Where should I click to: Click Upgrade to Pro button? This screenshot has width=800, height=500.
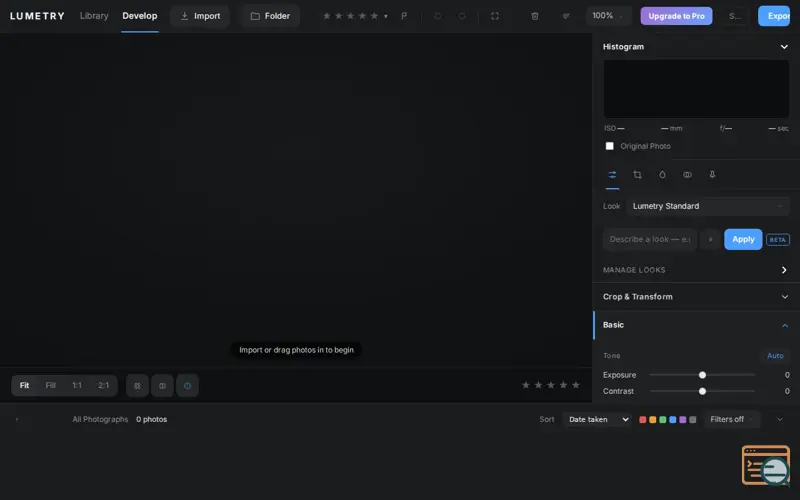pyautogui.click(x=676, y=16)
